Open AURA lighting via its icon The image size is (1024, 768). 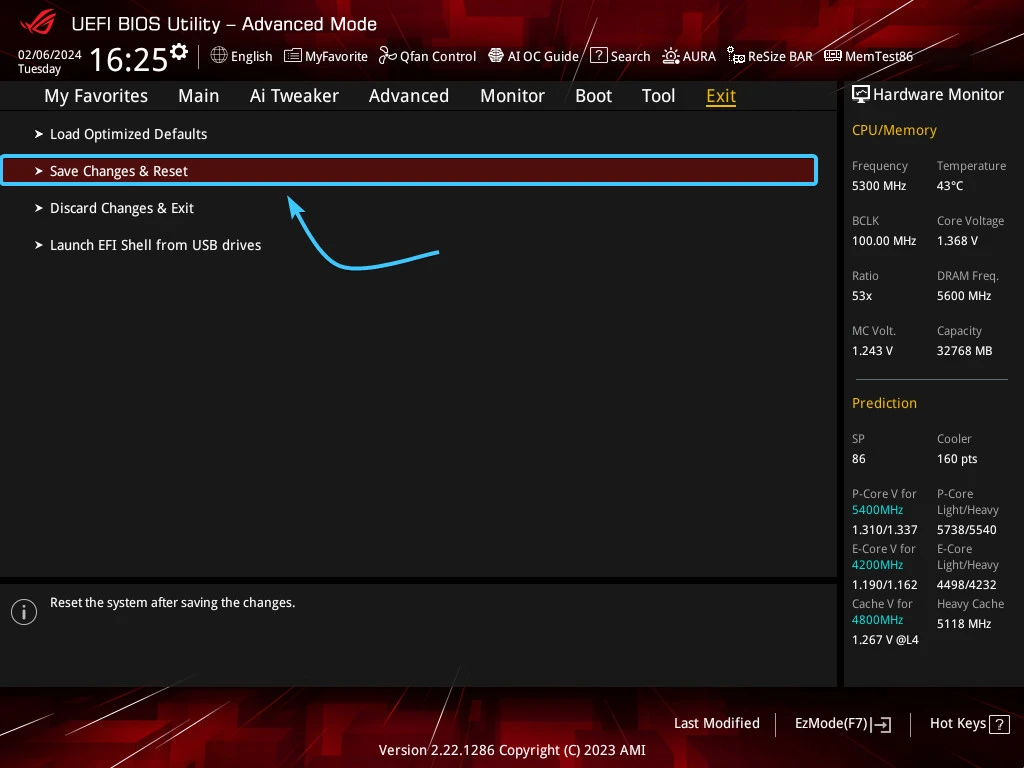[x=671, y=56]
